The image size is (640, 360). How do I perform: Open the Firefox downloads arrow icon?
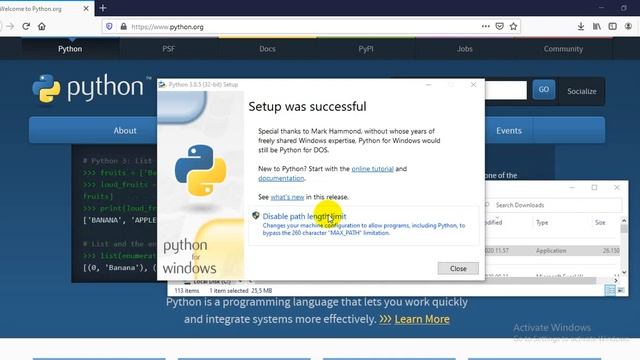pos(581,27)
